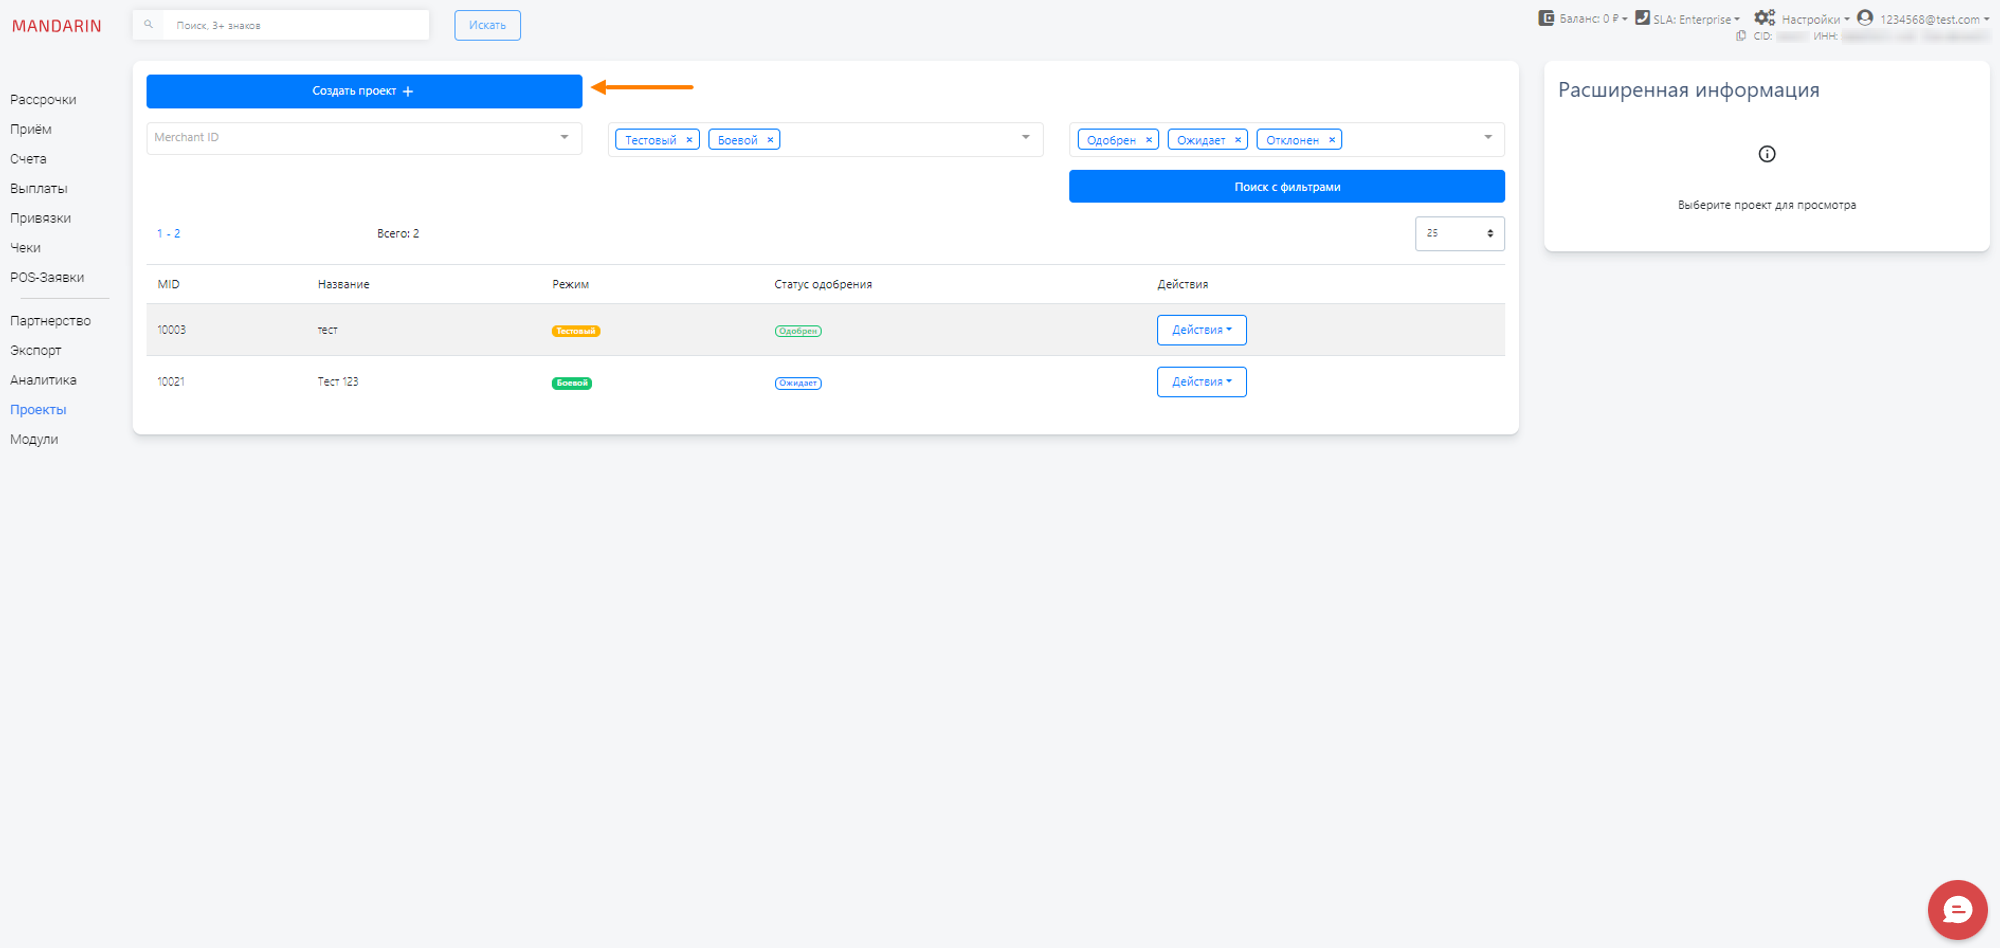Open the page size selector showing 25
This screenshot has height=948, width=2000.
[x=1459, y=234]
